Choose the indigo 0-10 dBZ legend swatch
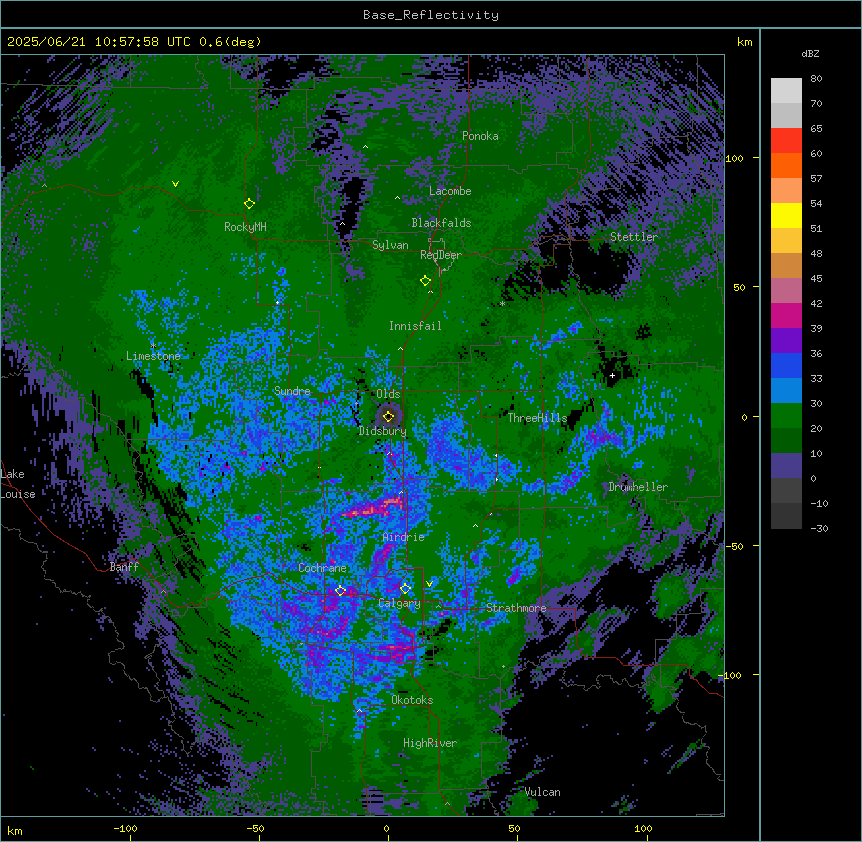862x842 pixels. [786, 466]
